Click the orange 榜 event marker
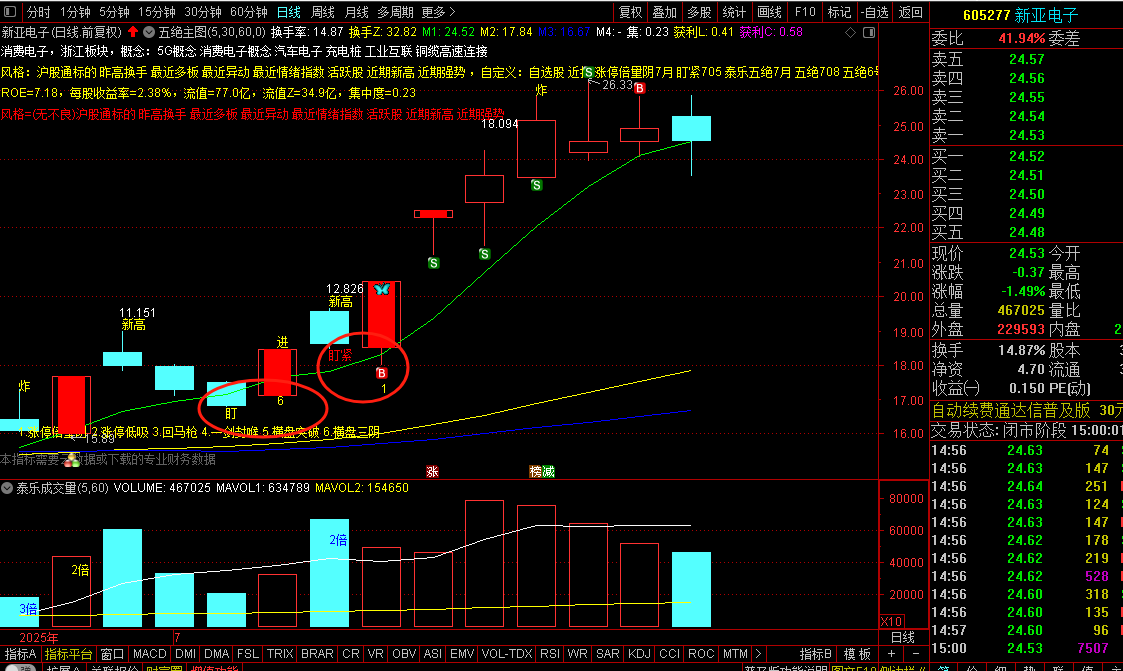The width and height of the screenshot is (1123, 671). tap(535, 471)
